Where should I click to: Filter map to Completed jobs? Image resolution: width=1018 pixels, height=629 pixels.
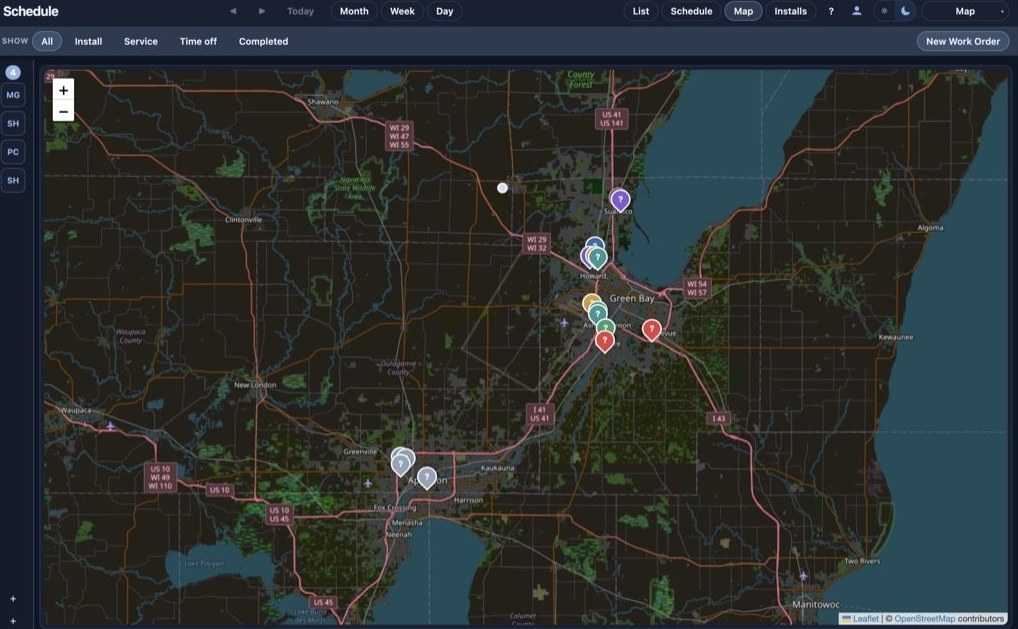(264, 41)
